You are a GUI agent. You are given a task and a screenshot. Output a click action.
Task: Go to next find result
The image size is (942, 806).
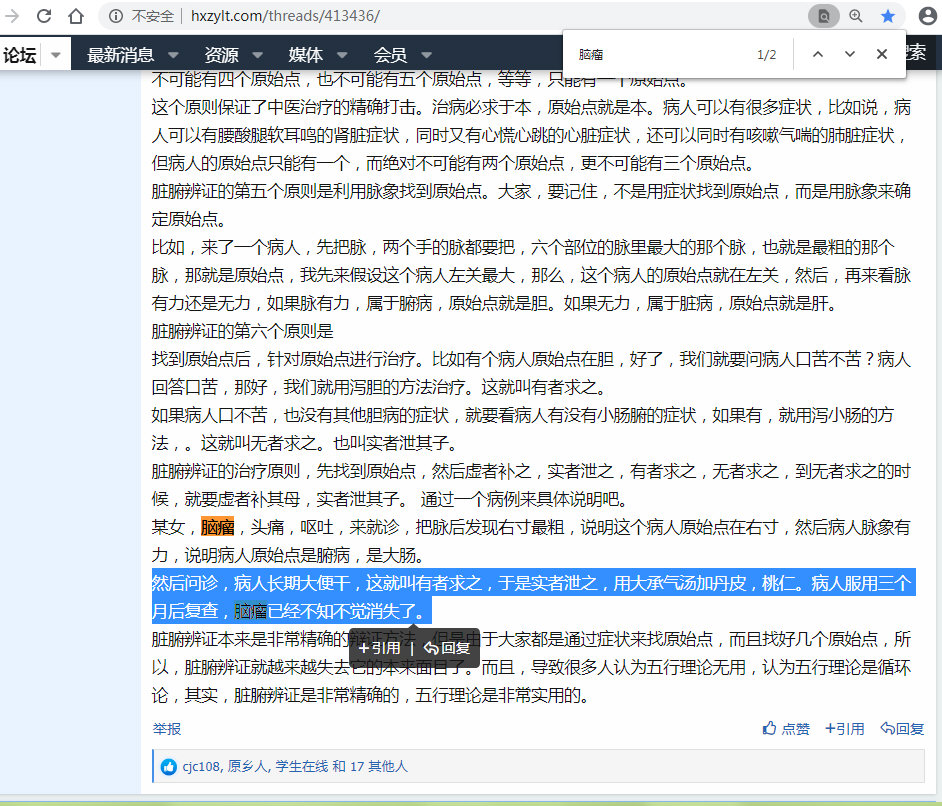tap(850, 54)
